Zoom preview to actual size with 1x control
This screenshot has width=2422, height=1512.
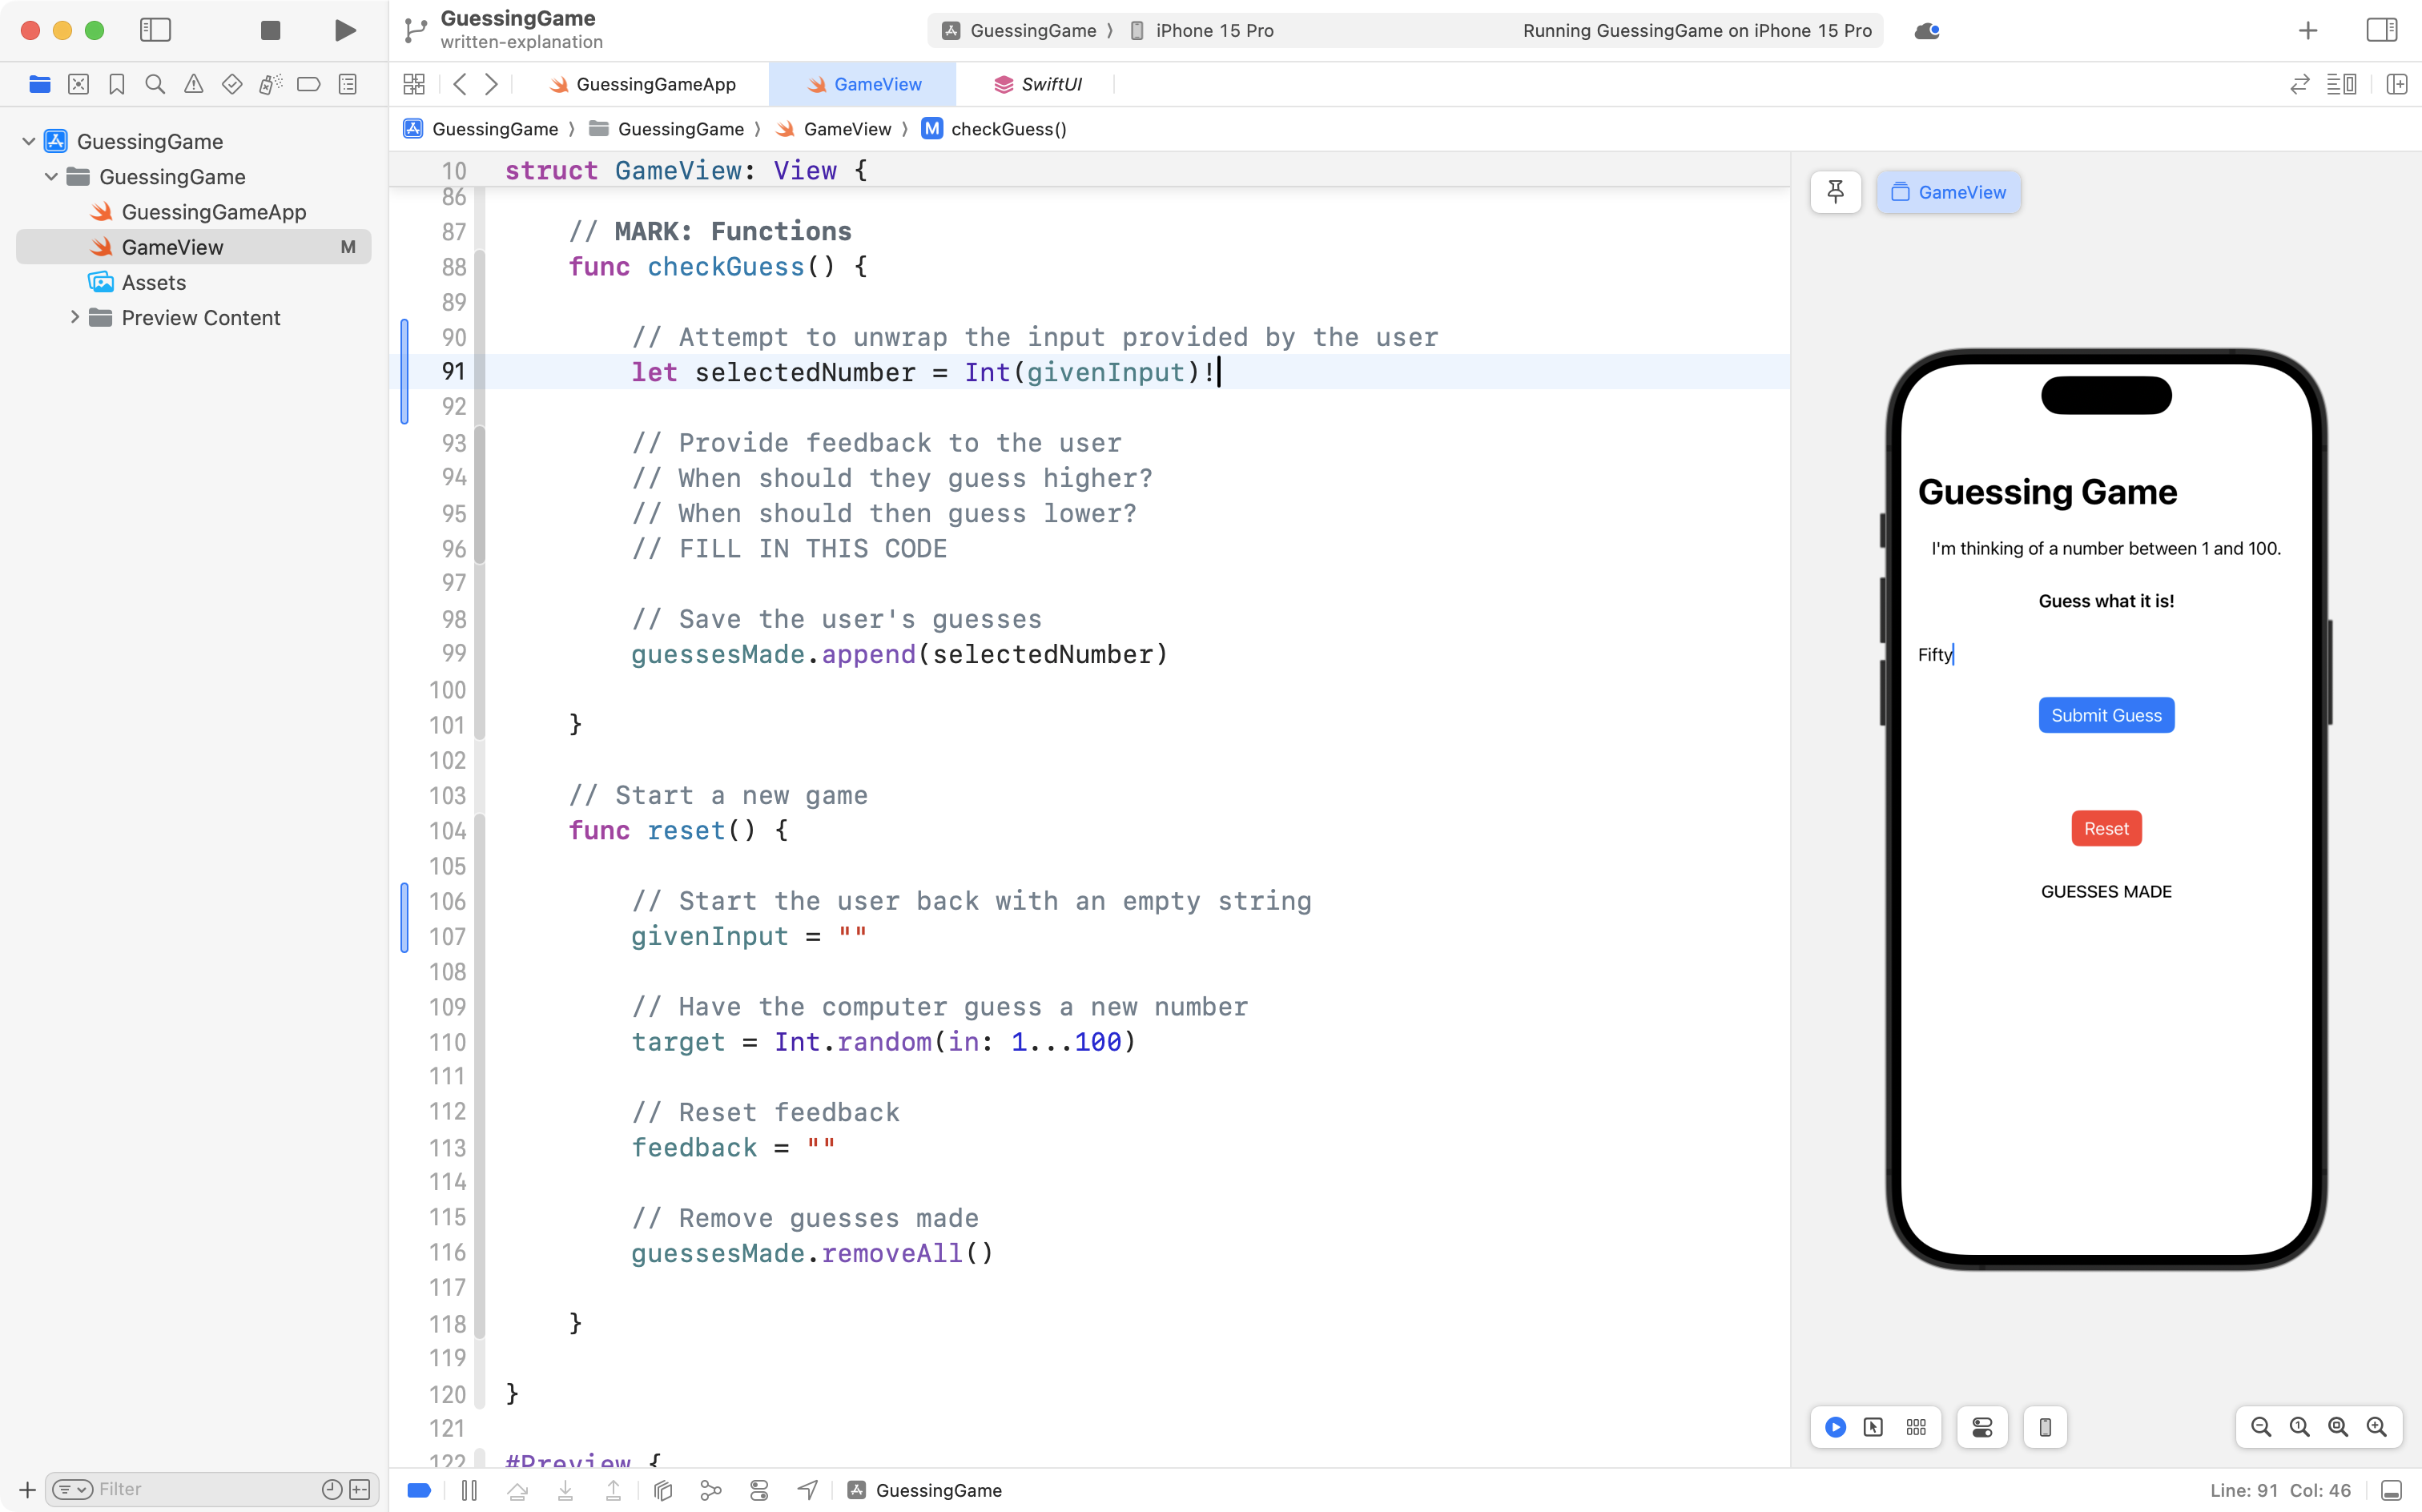(2298, 1427)
